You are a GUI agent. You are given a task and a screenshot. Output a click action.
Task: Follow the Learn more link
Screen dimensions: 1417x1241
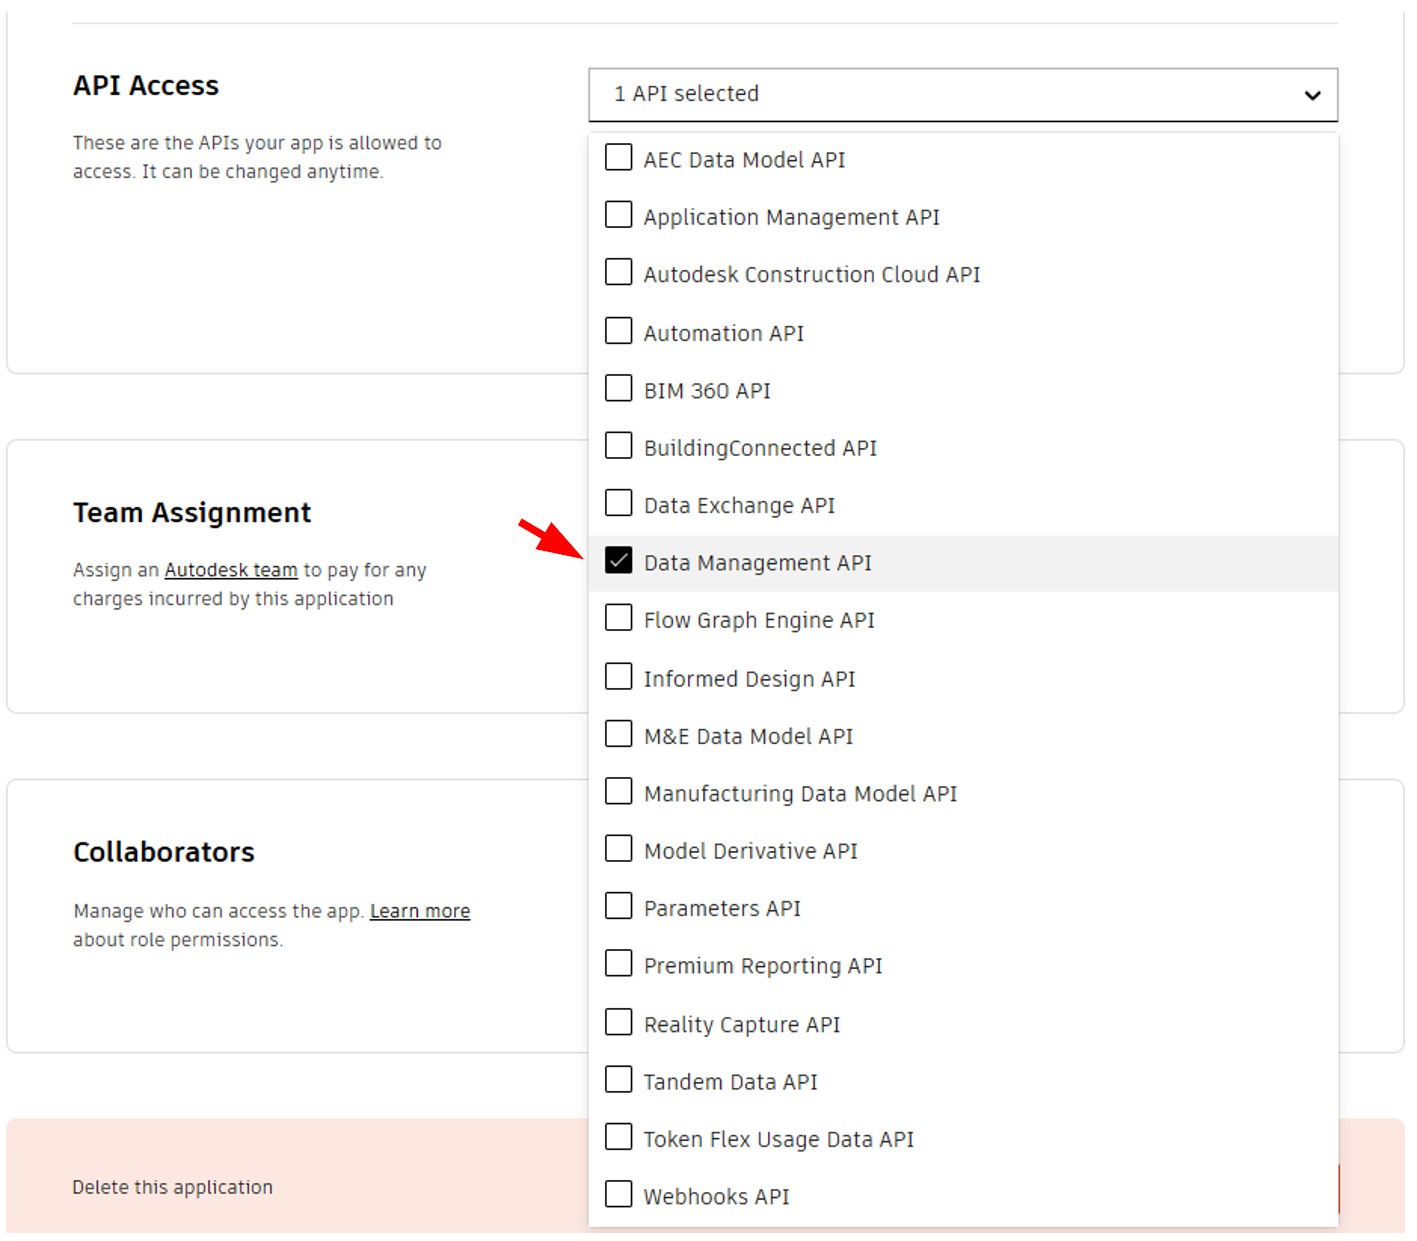[x=420, y=911]
